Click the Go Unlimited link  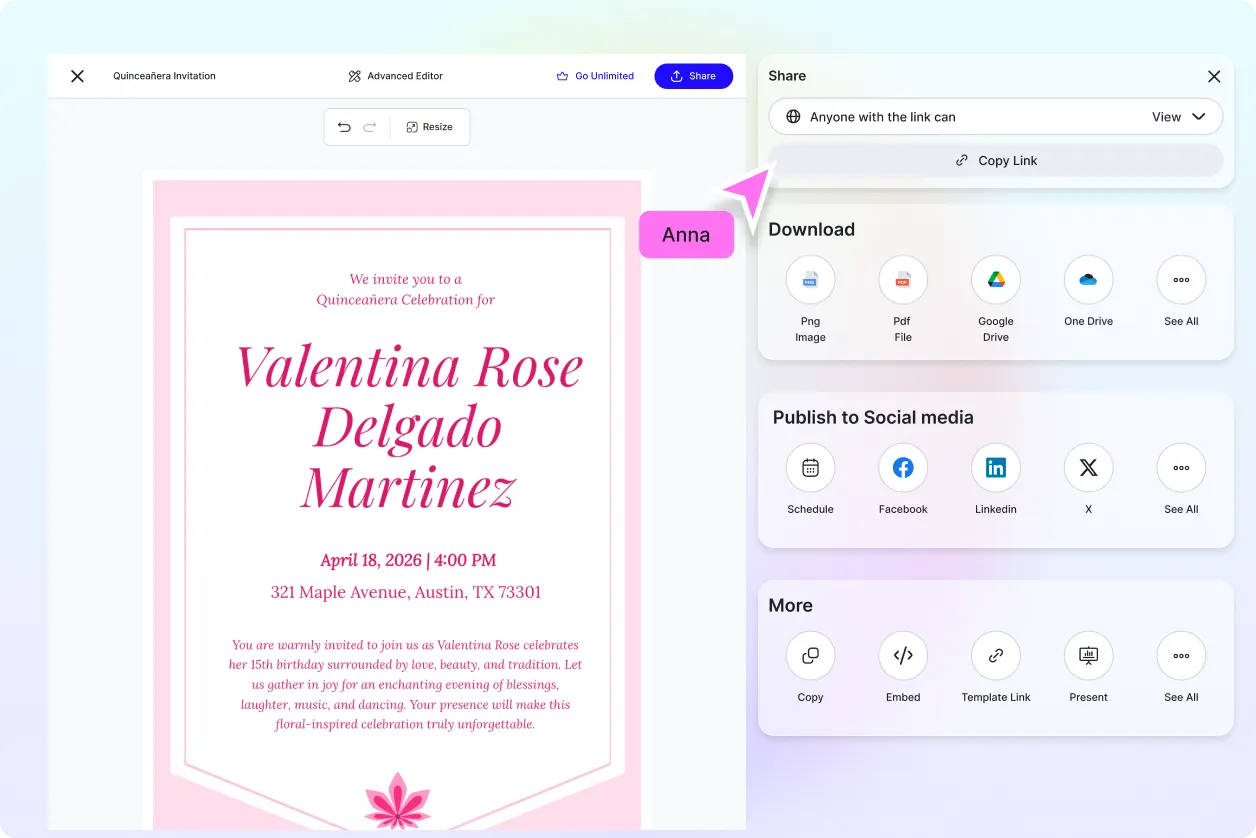[596, 75]
